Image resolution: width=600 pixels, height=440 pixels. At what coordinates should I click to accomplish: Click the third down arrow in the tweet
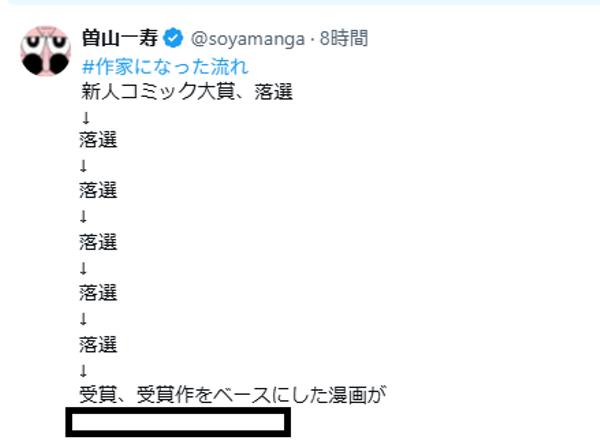tap(84, 217)
